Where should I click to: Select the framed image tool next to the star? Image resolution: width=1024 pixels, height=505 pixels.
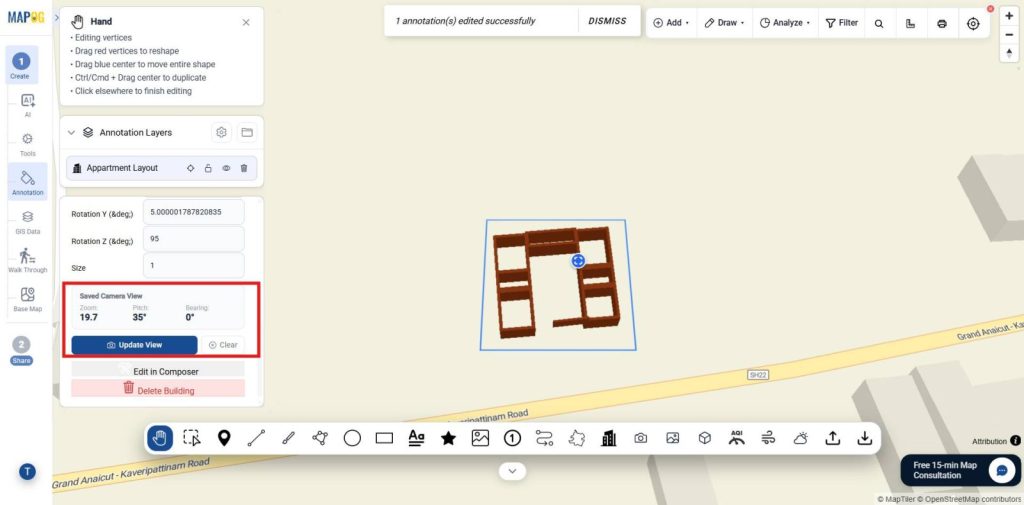pyautogui.click(x=480, y=438)
